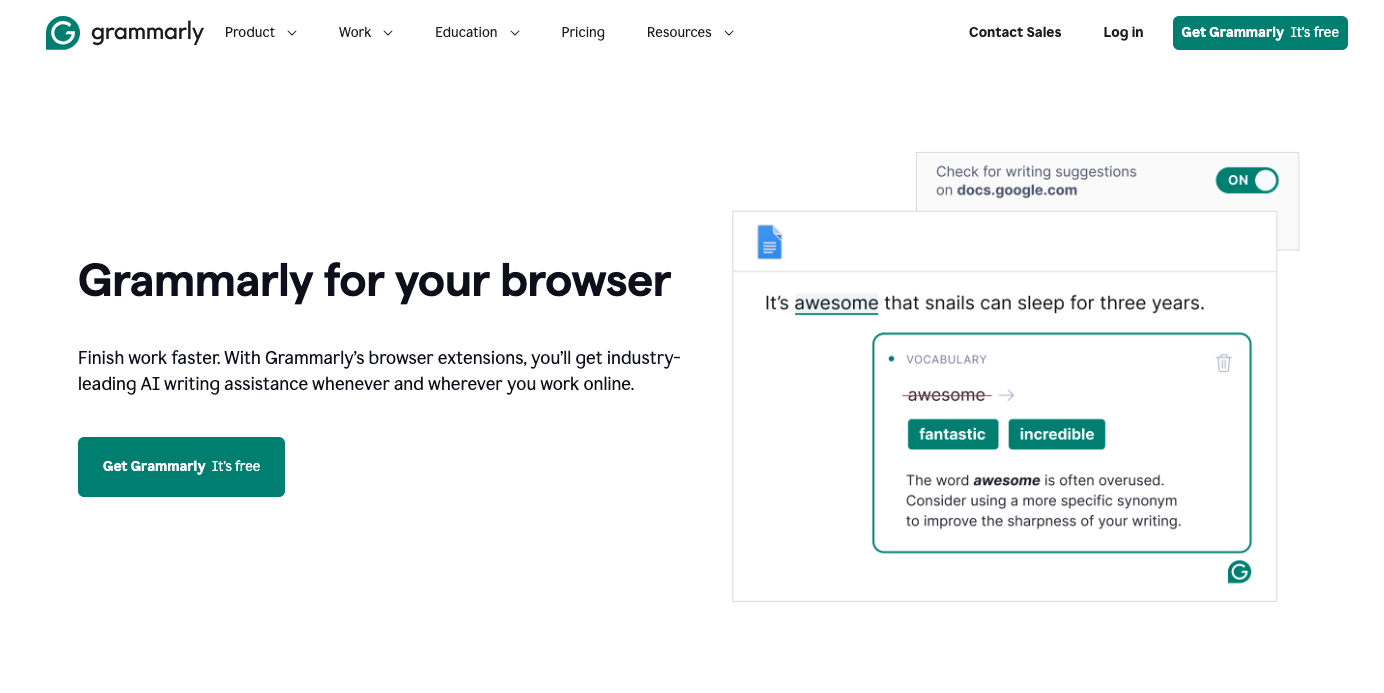Click the hero Get Grammarly It's free button

point(181,467)
